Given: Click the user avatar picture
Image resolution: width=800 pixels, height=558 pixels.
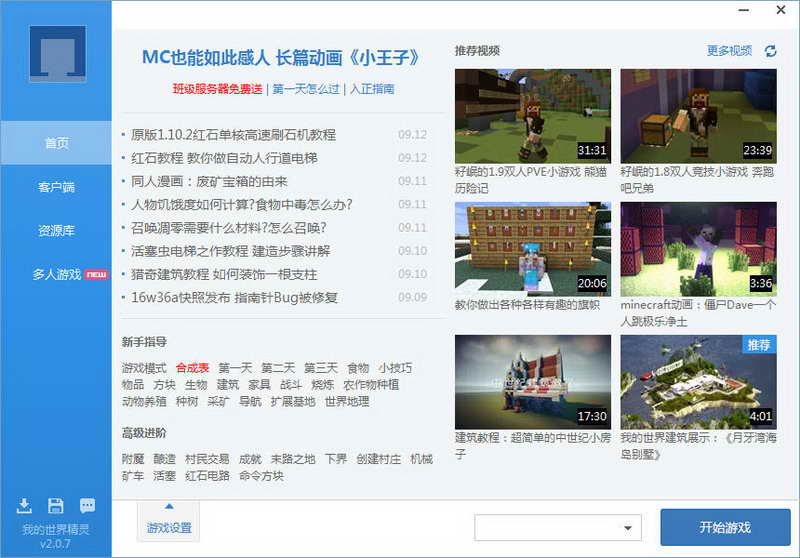Looking at the screenshot, I should click(58, 54).
